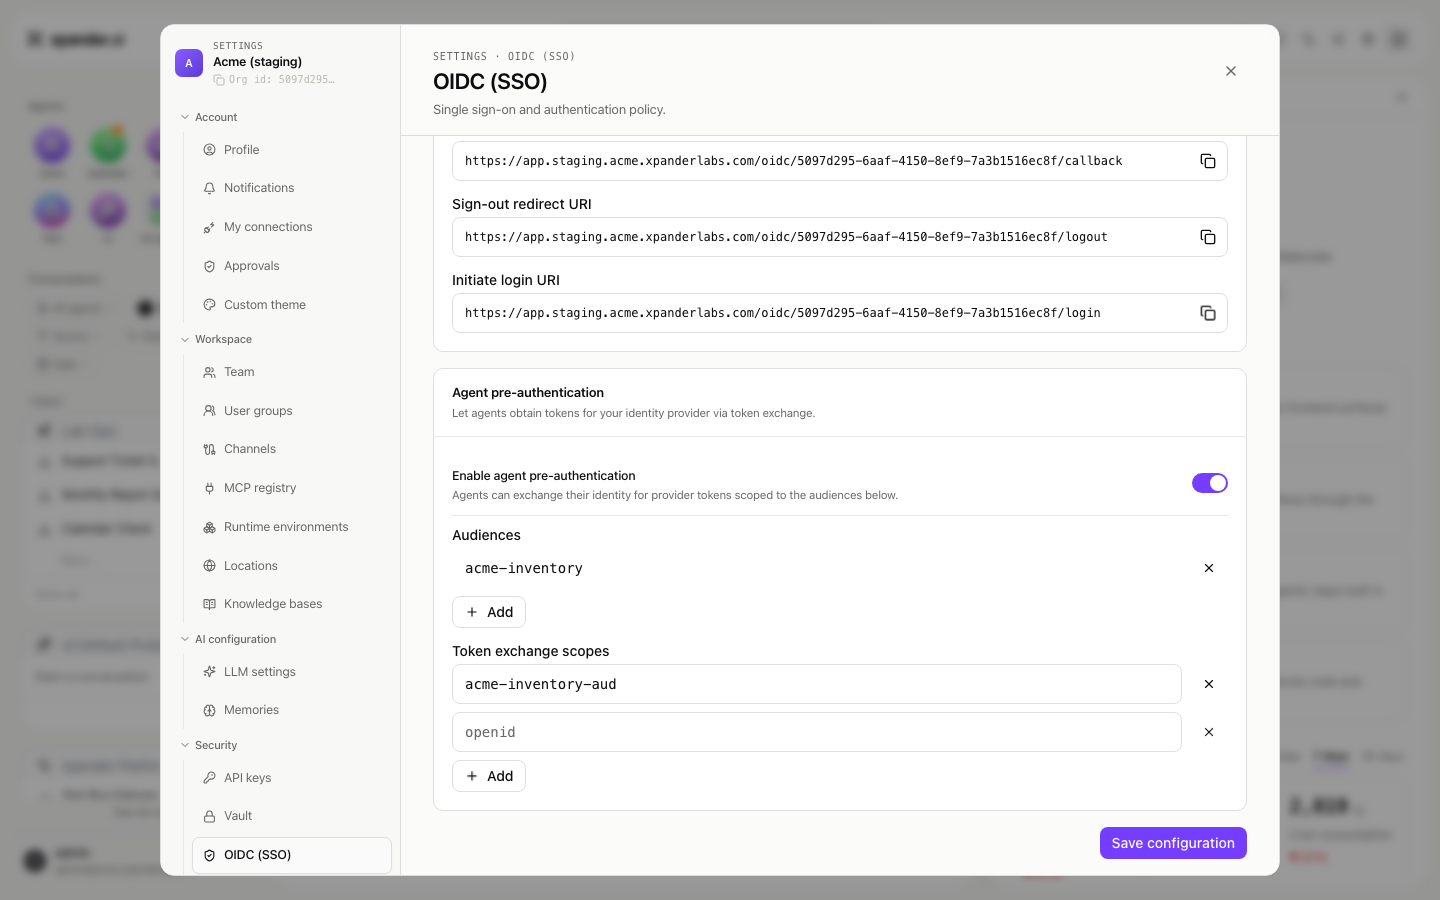Click the User groups icon
Image resolution: width=1440 pixels, height=900 pixels.
click(209, 411)
